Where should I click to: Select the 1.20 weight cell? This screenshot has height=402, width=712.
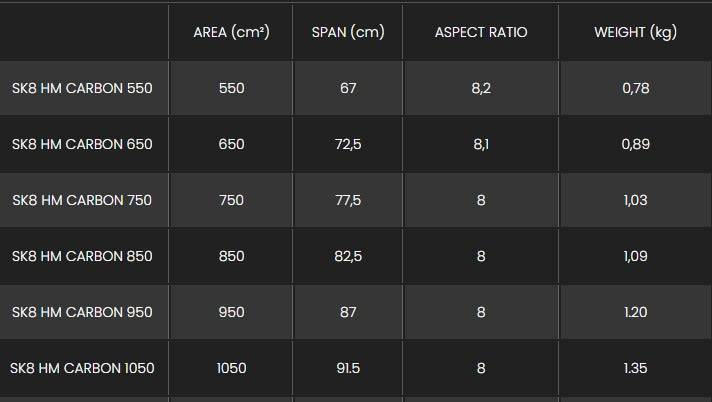click(635, 312)
